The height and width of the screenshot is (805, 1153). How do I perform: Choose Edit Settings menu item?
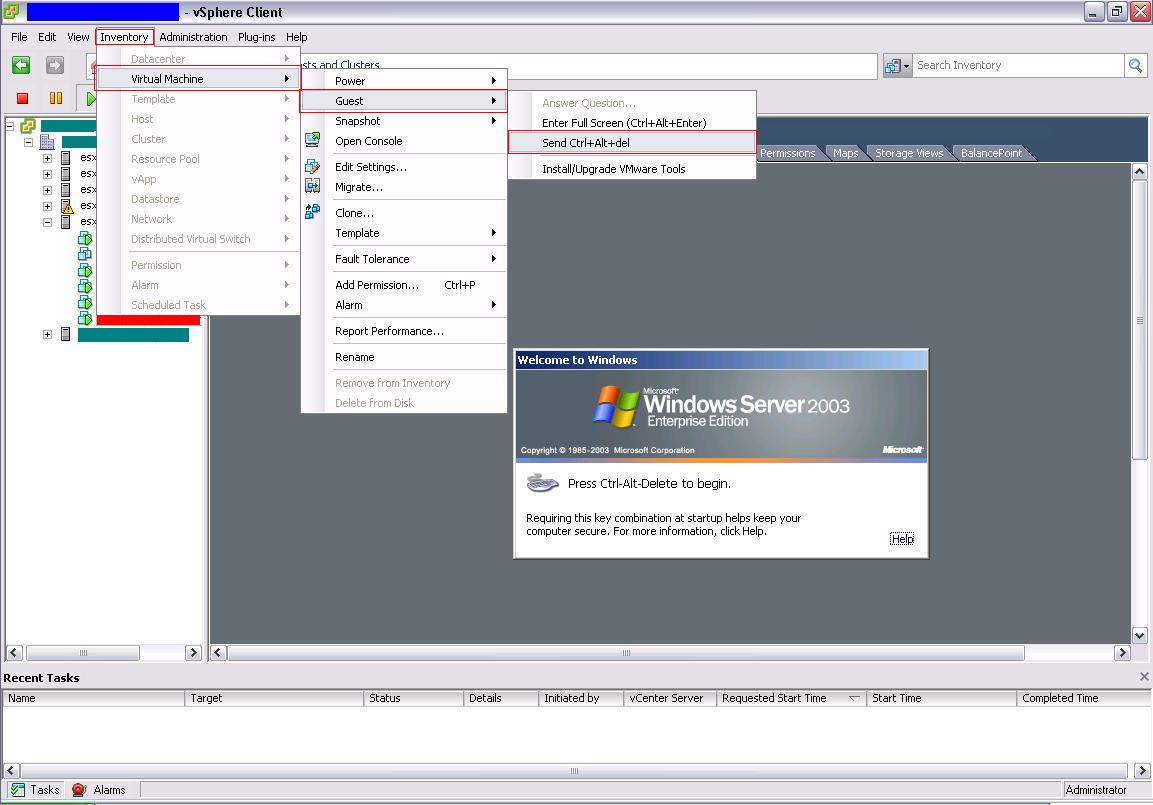pyautogui.click(x=404, y=167)
